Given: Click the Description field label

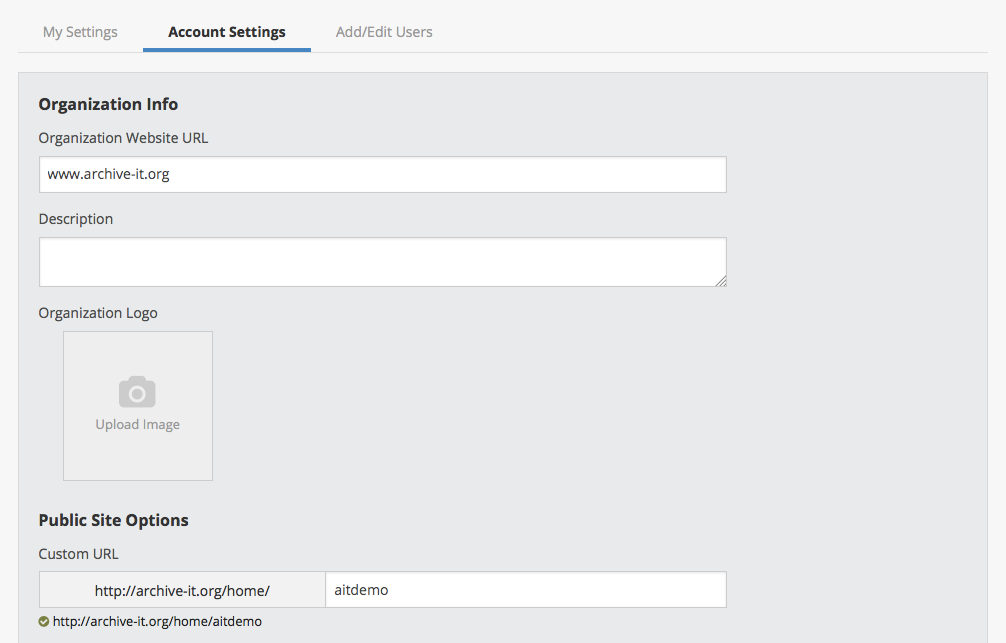Looking at the screenshot, I should pos(76,219).
